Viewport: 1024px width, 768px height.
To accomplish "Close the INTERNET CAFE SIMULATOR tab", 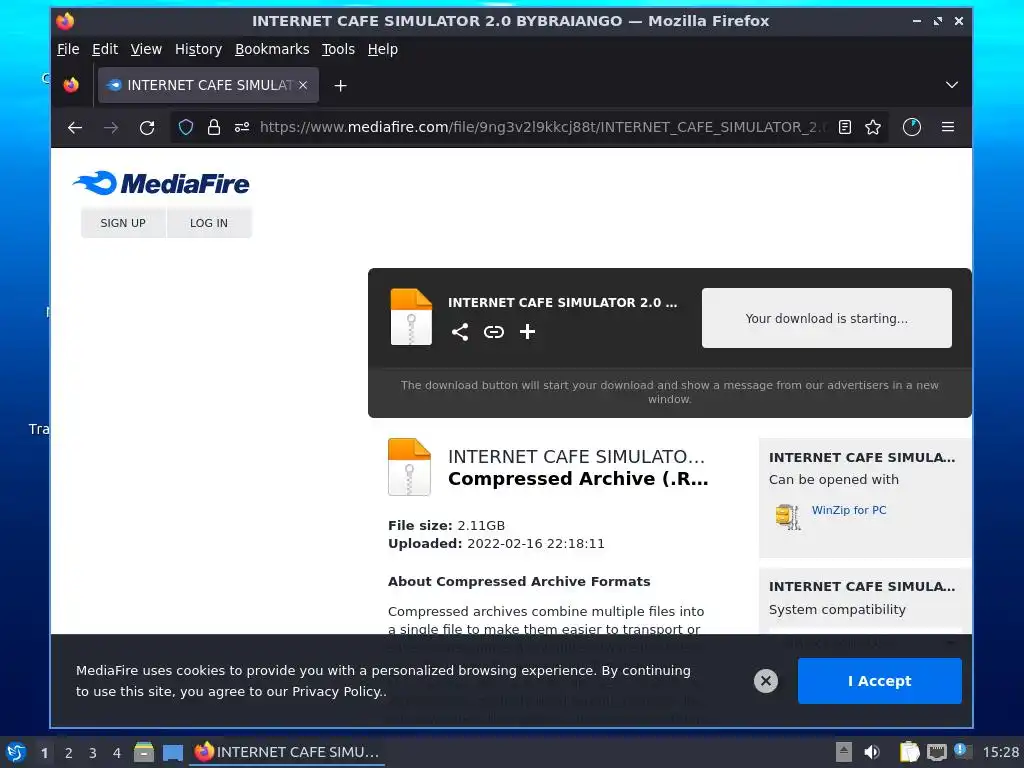I will click(x=303, y=86).
